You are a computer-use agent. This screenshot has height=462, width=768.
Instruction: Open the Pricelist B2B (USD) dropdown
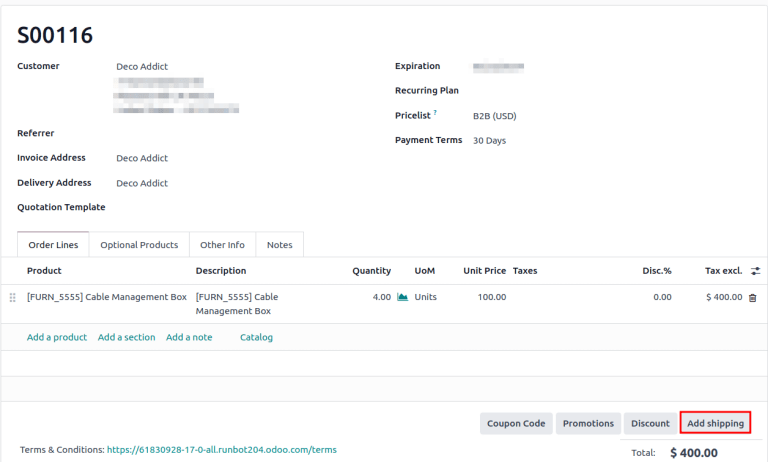click(x=494, y=116)
